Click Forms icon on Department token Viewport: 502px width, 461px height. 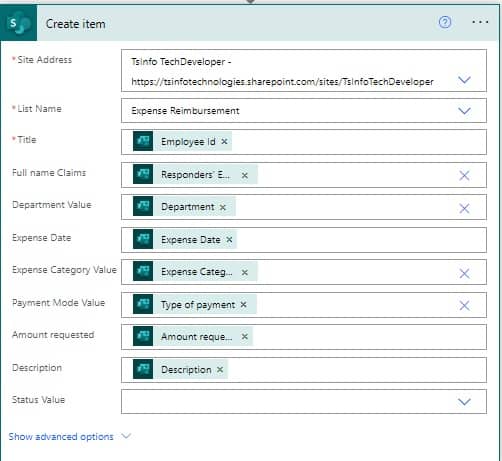pyautogui.click(x=143, y=206)
